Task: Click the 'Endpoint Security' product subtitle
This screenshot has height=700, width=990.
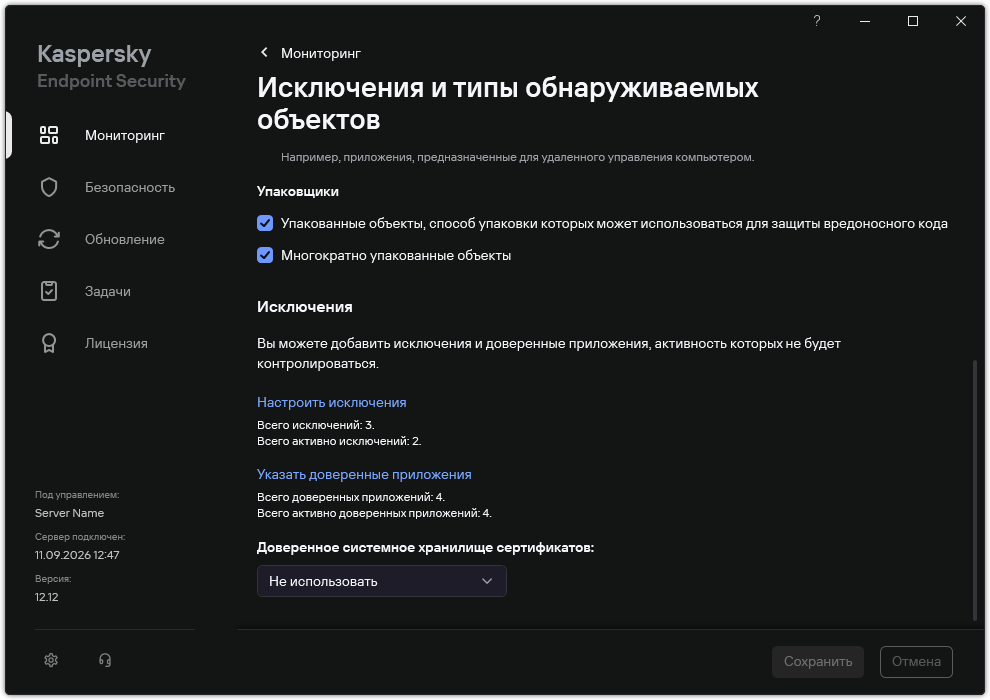Action: click(112, 81)
